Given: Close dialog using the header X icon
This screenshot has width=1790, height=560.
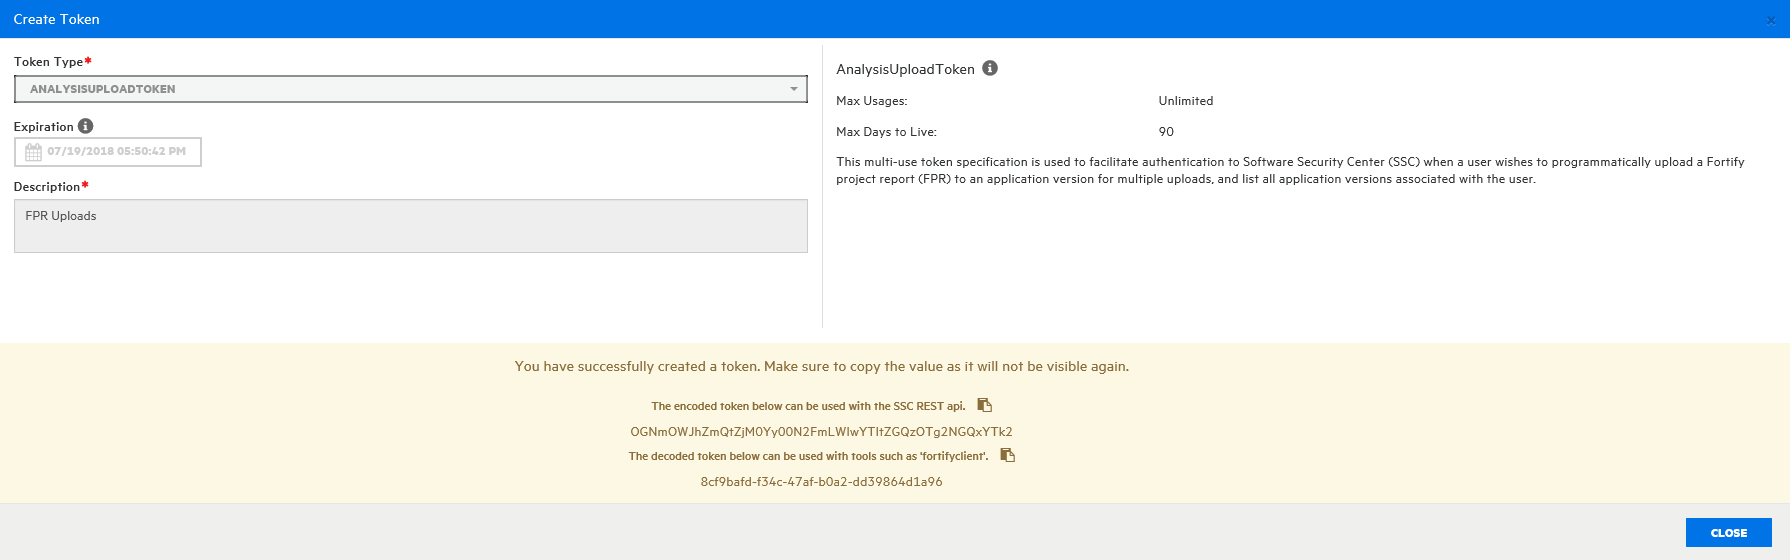Looking at the screenshot, I should click(x=1770, y=20).
